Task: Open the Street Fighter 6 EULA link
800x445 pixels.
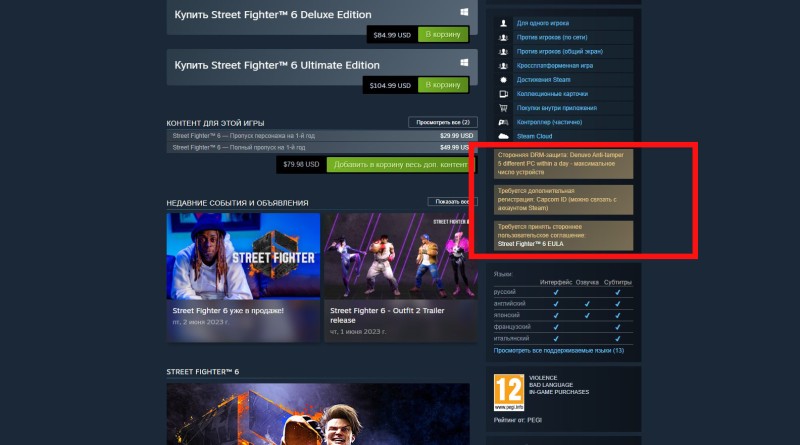Action: [531, 244]
